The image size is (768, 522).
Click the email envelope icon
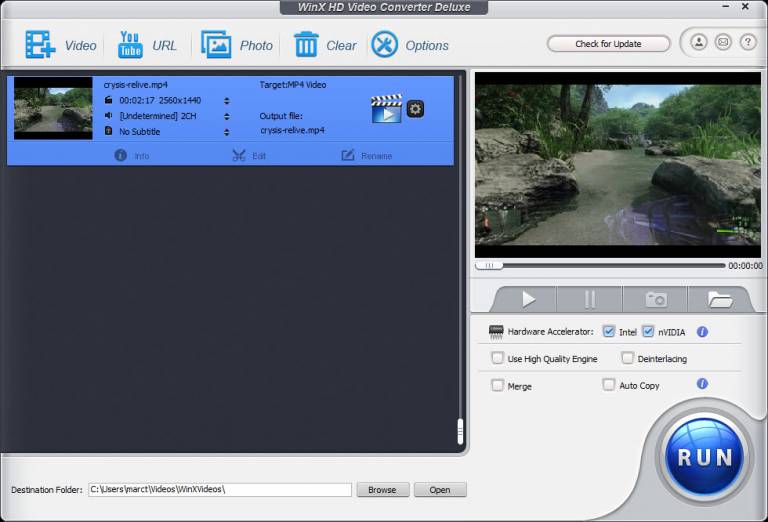click(x=723, y=42)
